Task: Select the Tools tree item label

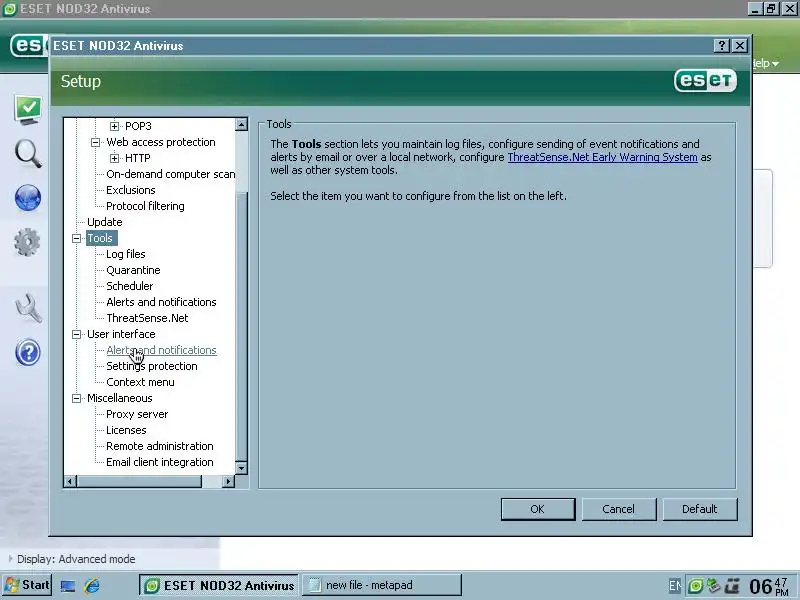Action: (x=100, y=238)
